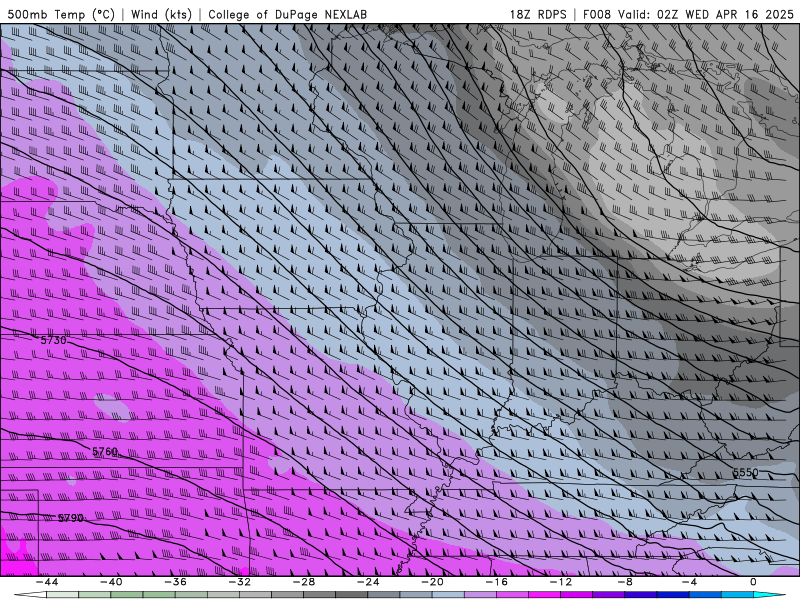Click the -40 color scale value
The image size is (800, 600).
click(111, 582)
